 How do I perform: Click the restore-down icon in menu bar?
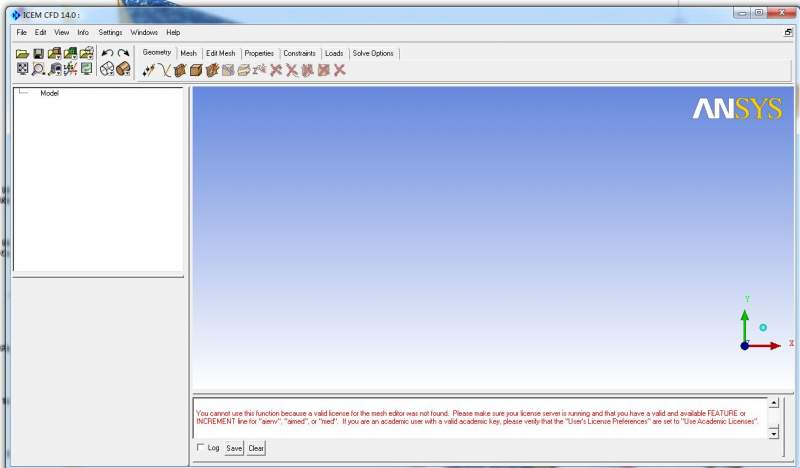(788, 32)
